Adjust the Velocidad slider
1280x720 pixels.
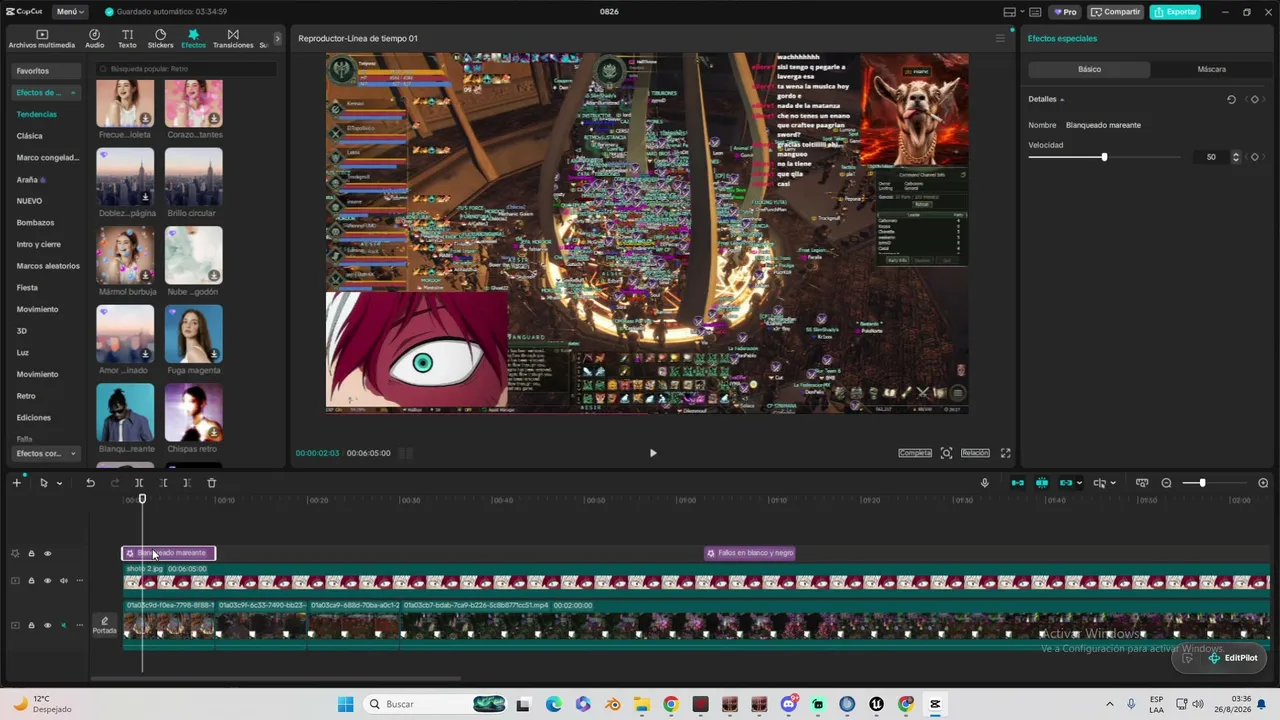1104,157
